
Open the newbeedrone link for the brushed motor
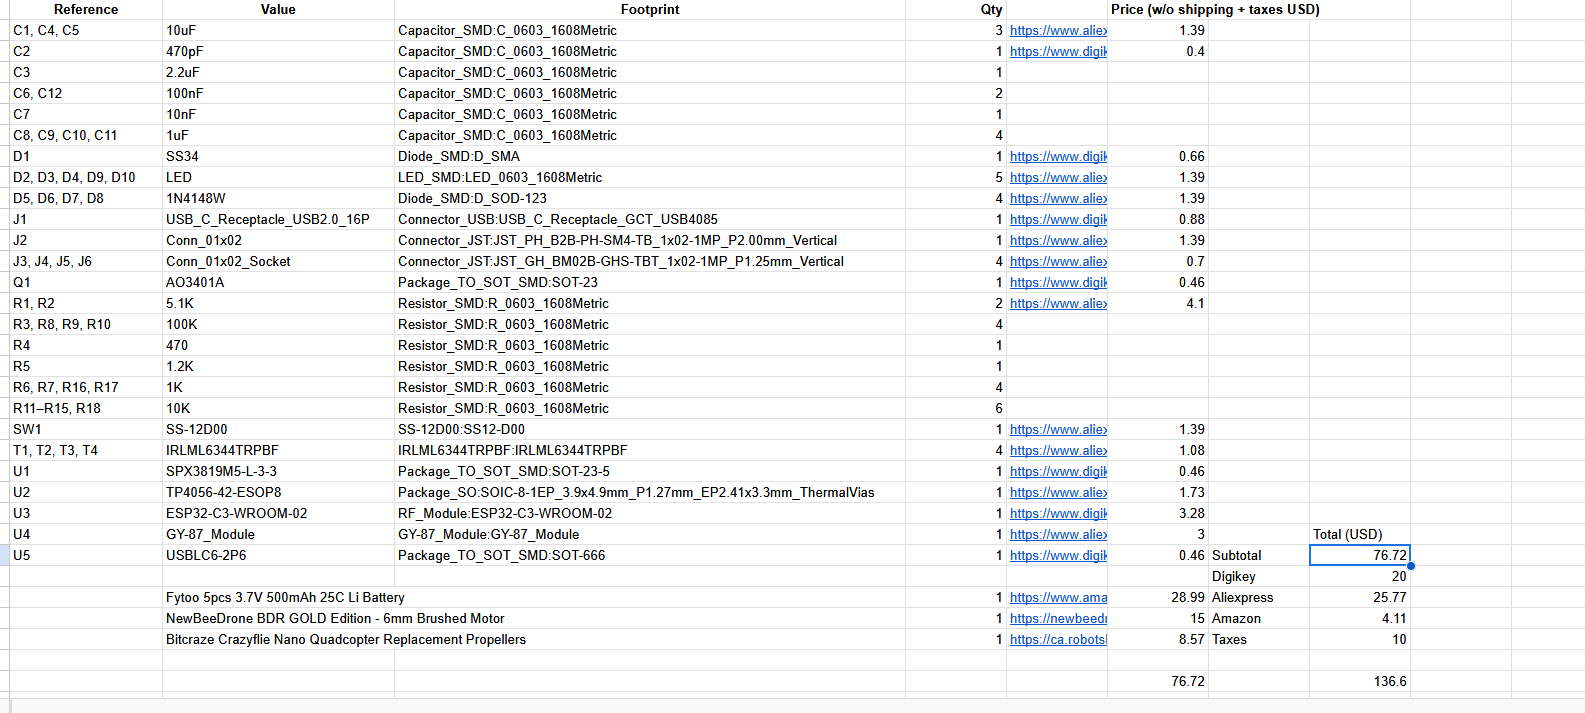pos(1057,619)
